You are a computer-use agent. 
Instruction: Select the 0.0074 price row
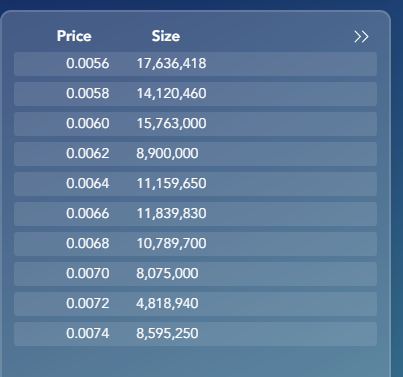195,334
